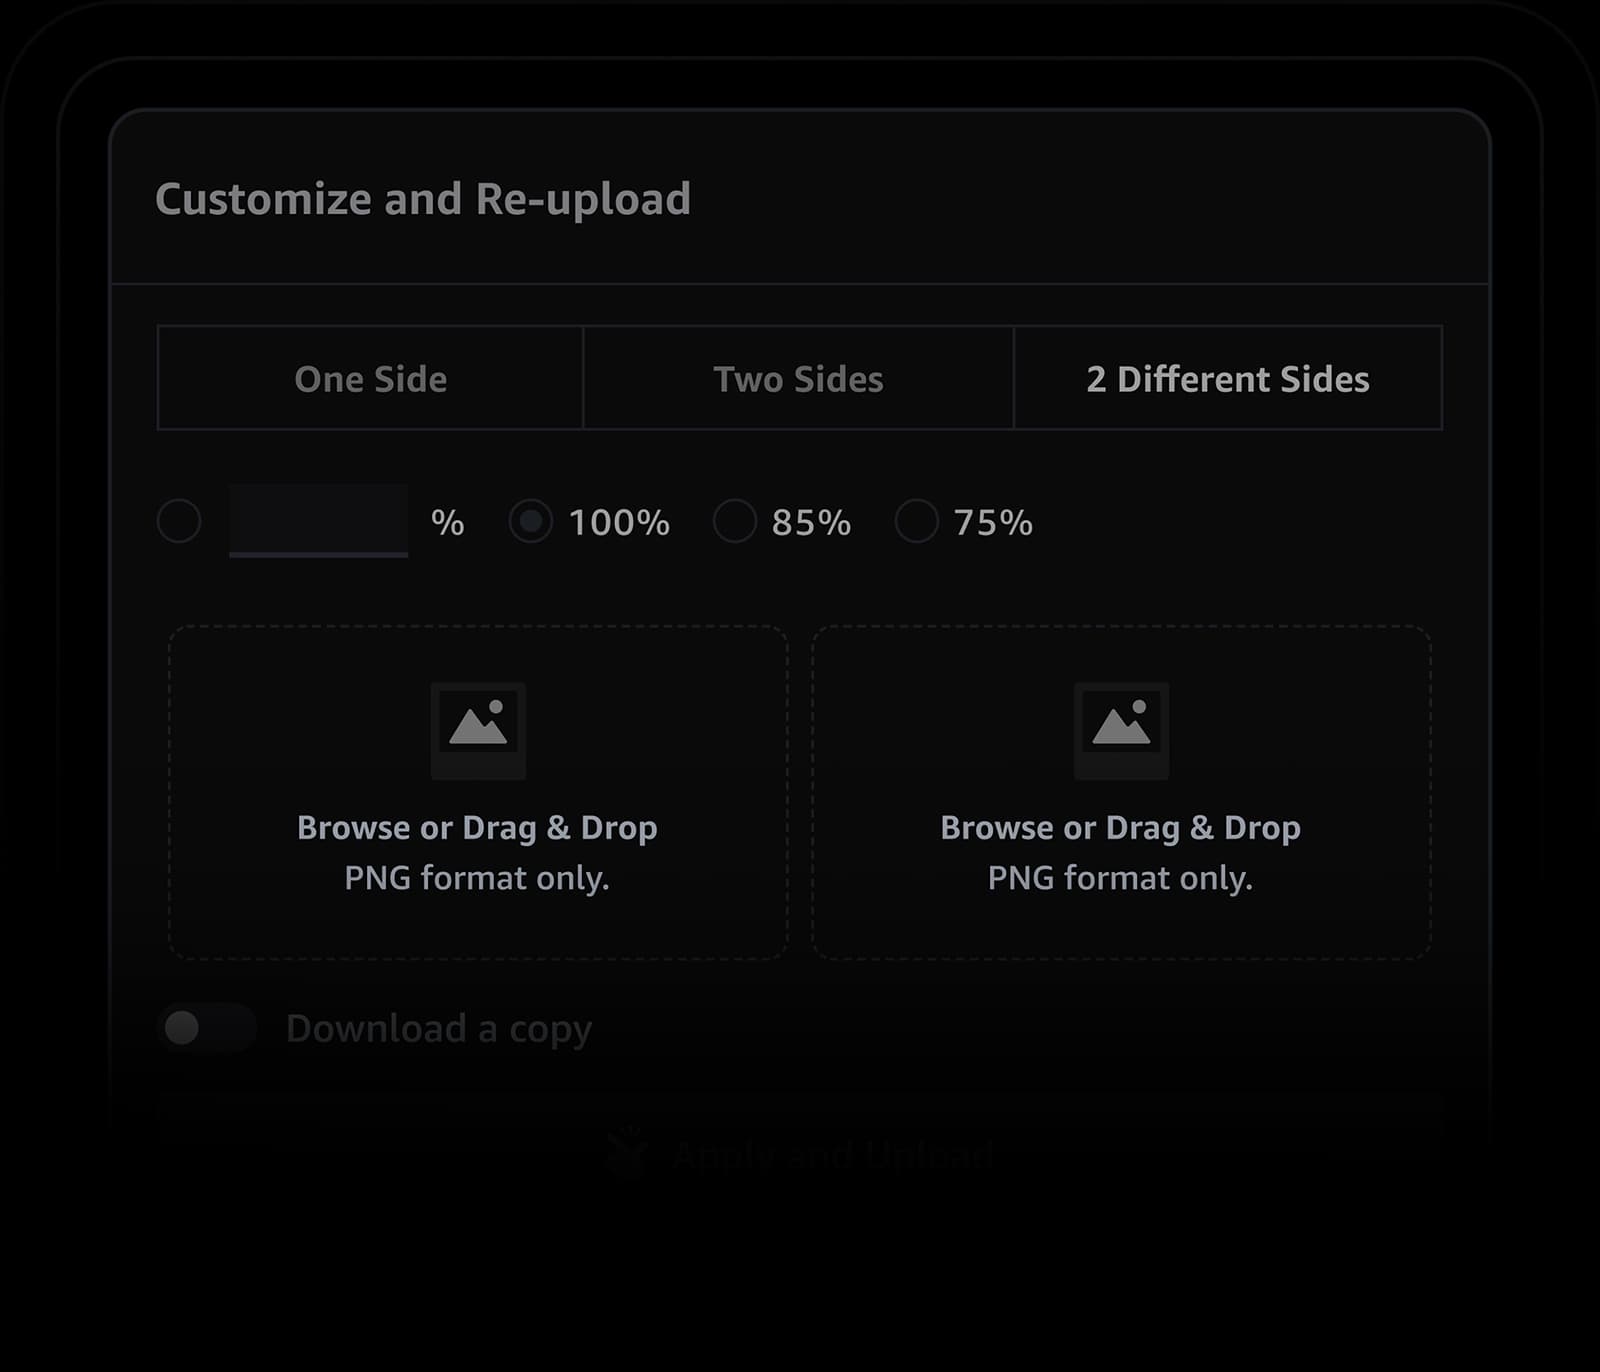Open the Two Sides tab
Screen dimensions: 1600x1372
tap(798, 379)
